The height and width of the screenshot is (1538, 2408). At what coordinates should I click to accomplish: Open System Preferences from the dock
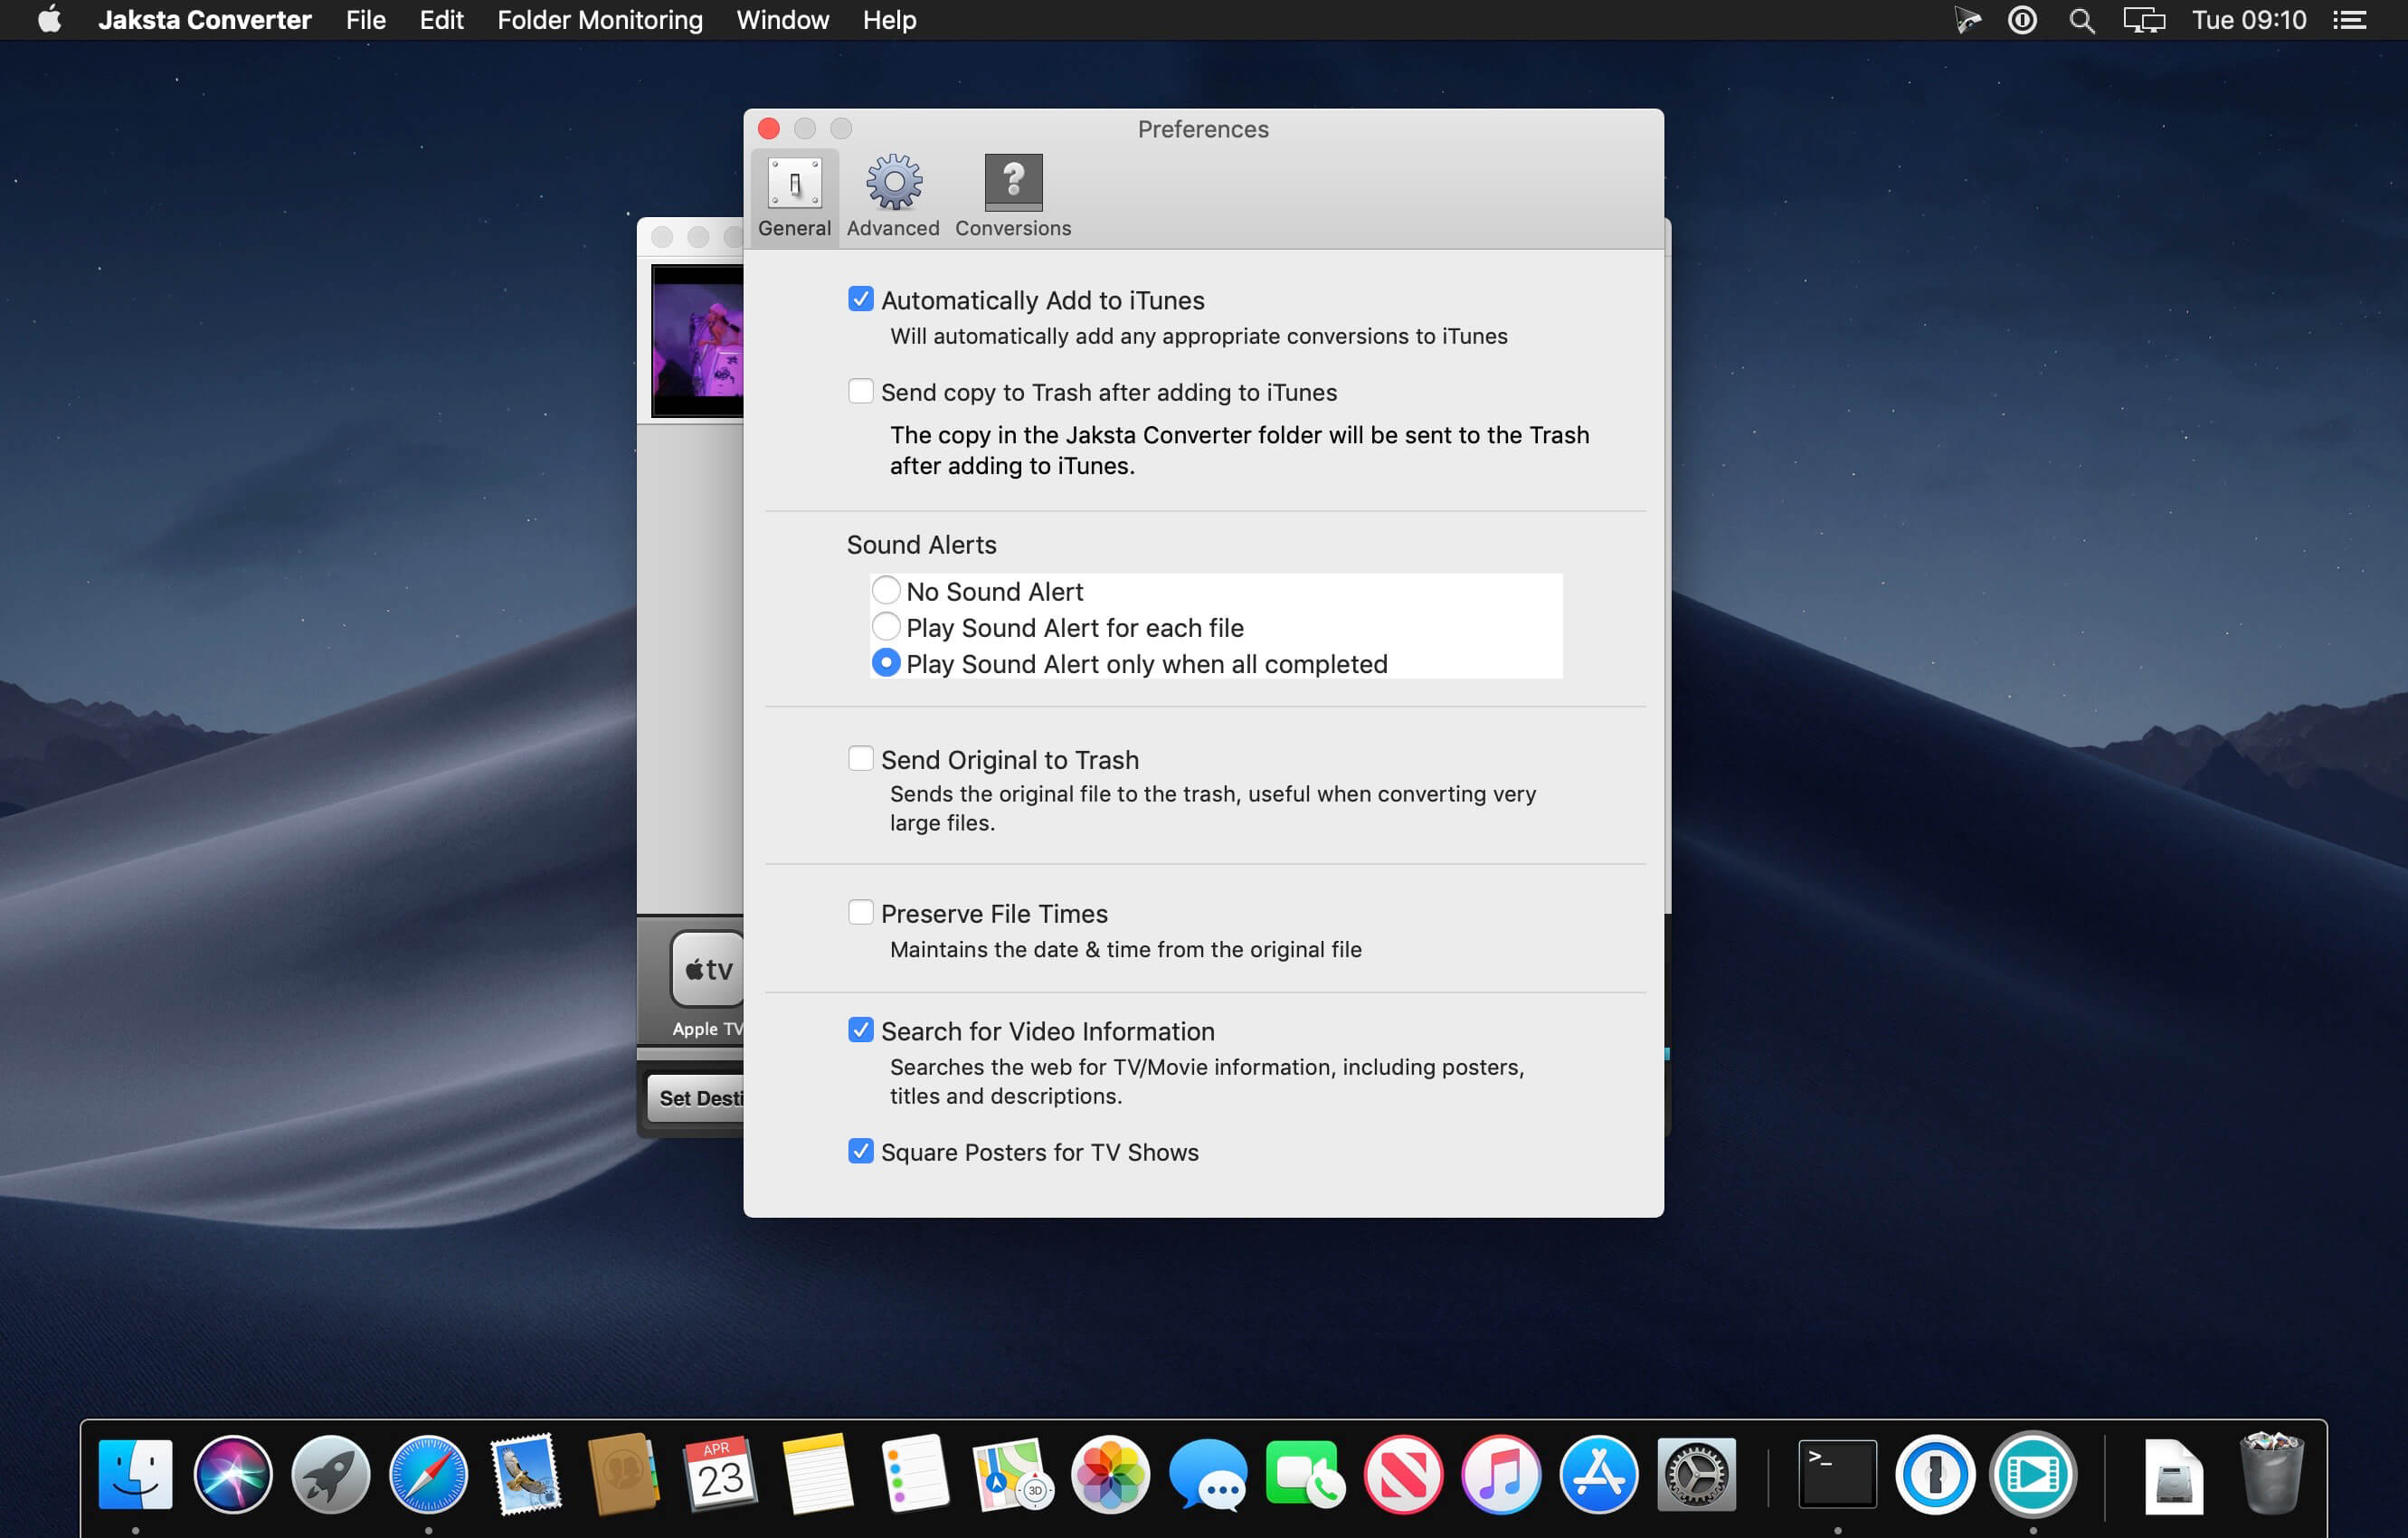pyautogui.click(x=1696, y=1474)
